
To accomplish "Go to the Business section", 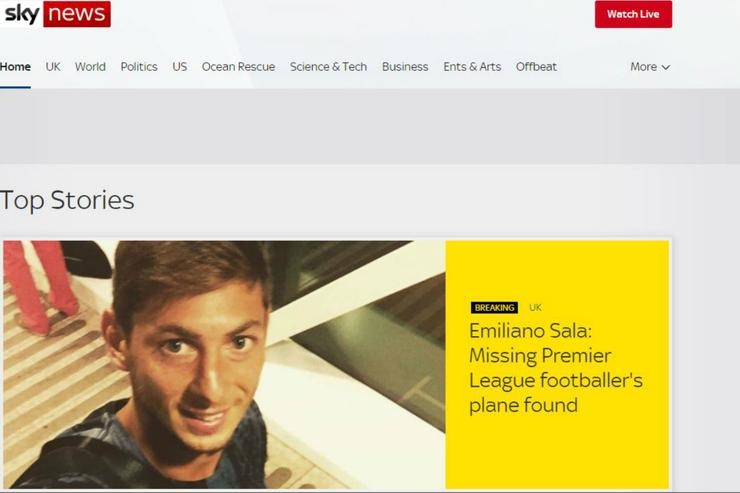I will (x=405, y=67).
